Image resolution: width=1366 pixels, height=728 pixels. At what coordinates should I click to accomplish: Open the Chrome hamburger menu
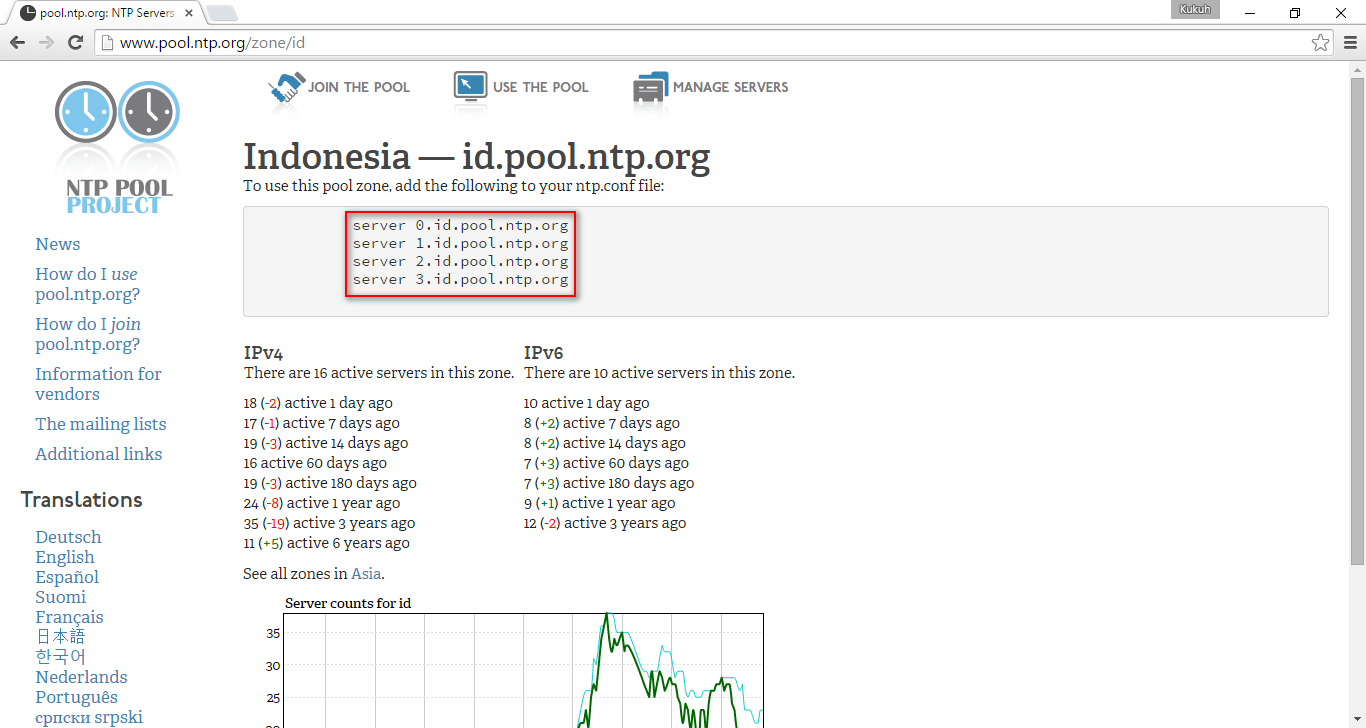tap(1350, 42)
